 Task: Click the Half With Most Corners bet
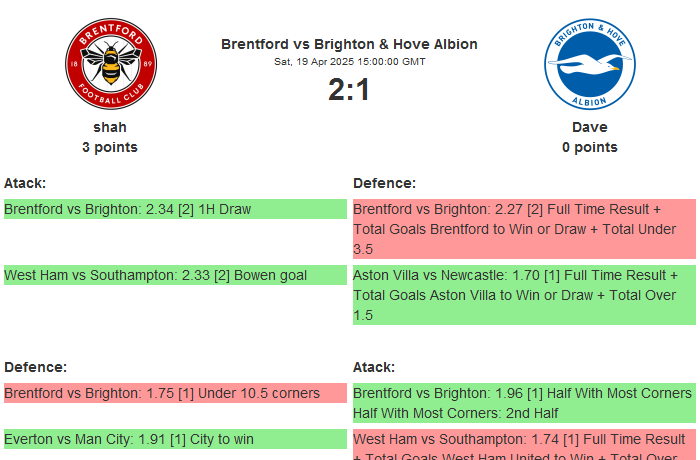point(524,403)
